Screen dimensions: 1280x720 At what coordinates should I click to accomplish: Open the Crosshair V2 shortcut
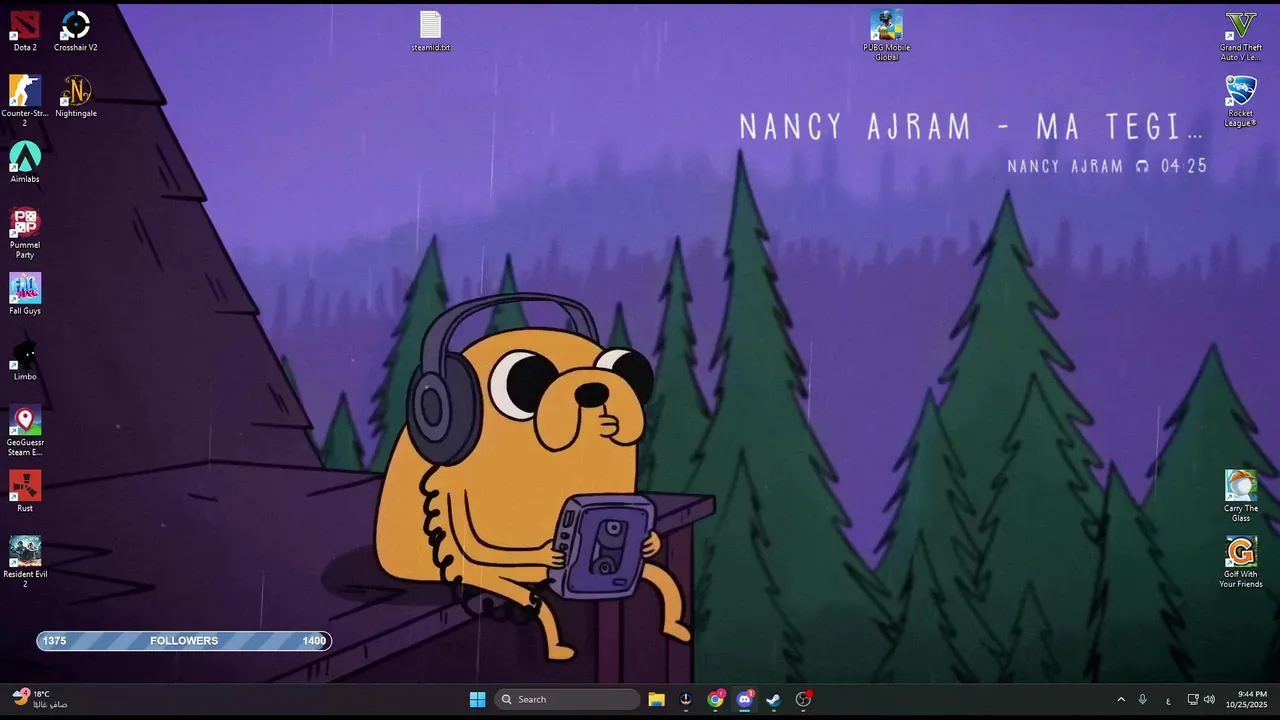(76, 31)
